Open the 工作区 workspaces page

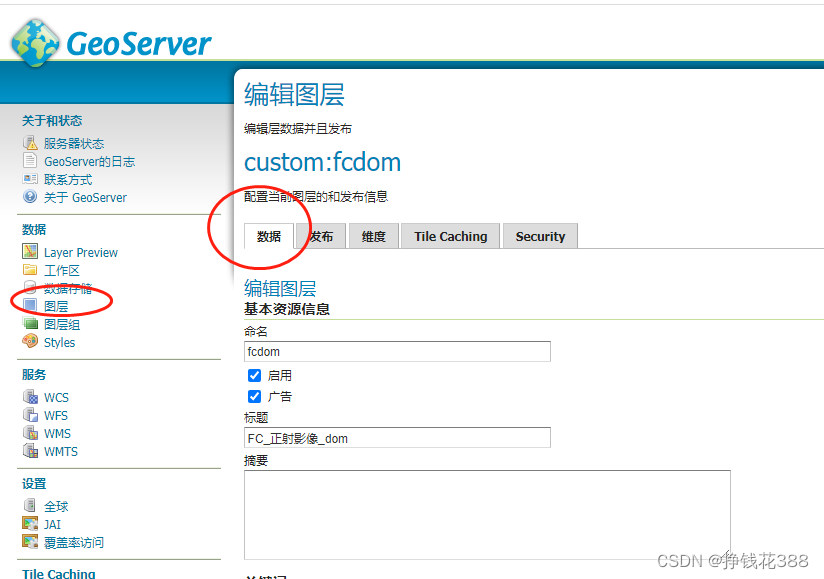63,270
